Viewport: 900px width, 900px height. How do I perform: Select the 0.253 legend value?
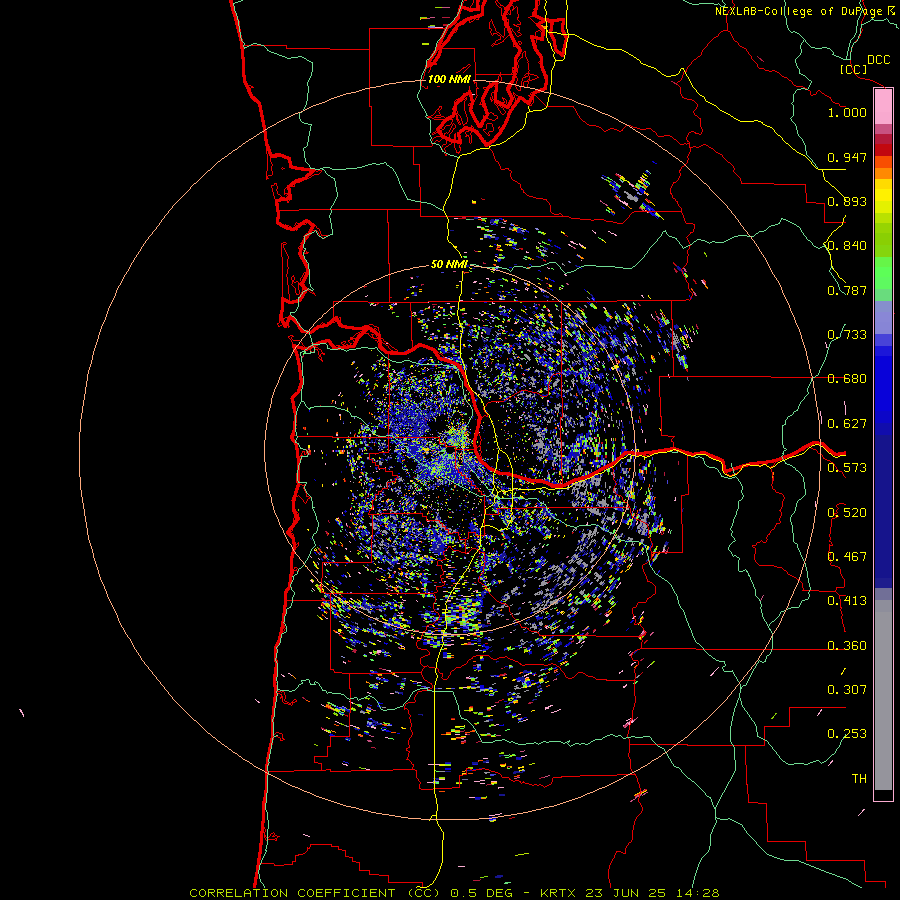click(847, 734)
